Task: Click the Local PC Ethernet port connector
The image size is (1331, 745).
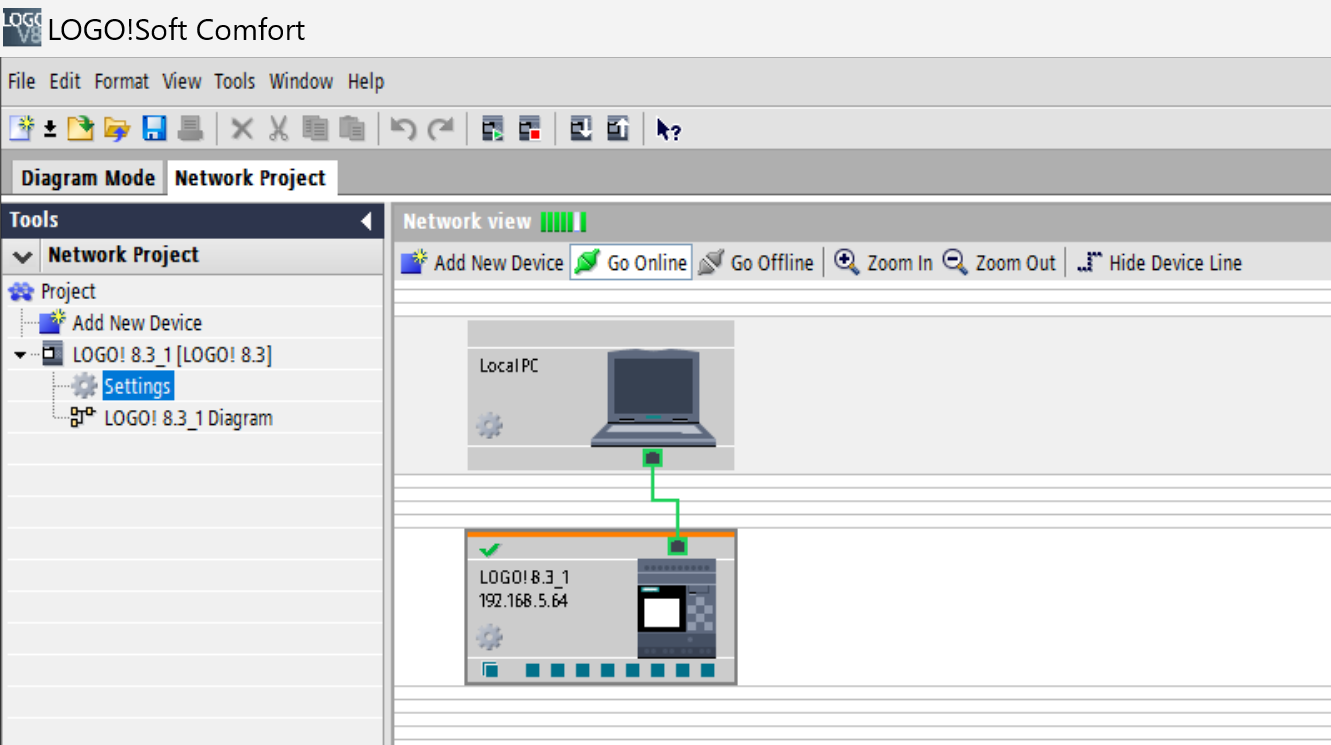Action: pyautogui.click(x=653, y=458)
